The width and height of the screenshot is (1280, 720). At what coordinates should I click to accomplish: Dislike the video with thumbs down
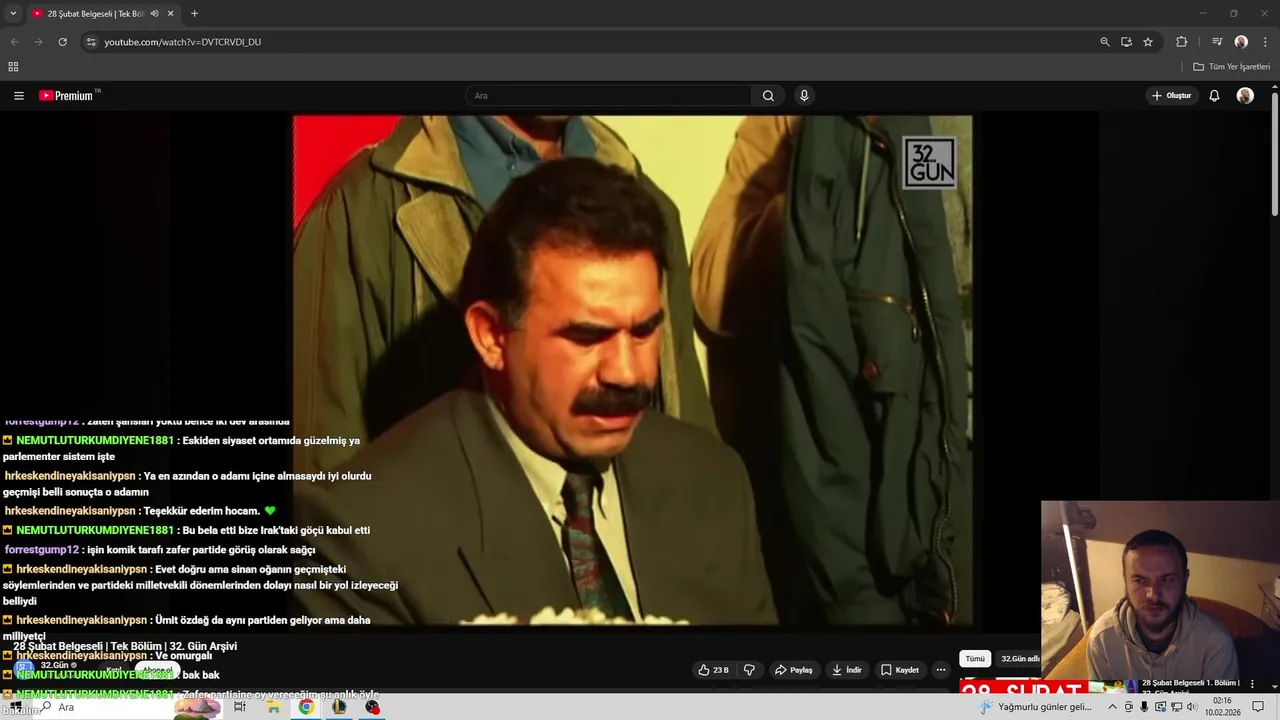point(749,670)
